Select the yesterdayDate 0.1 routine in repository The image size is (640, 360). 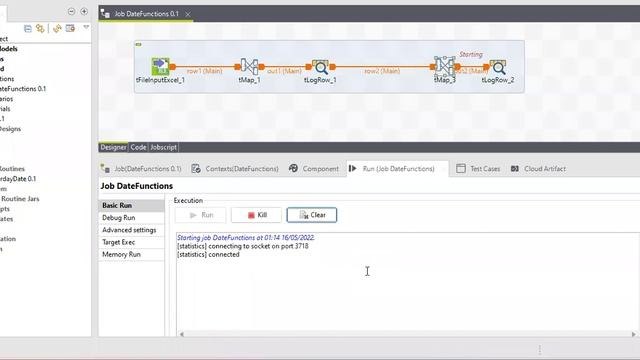18,179
